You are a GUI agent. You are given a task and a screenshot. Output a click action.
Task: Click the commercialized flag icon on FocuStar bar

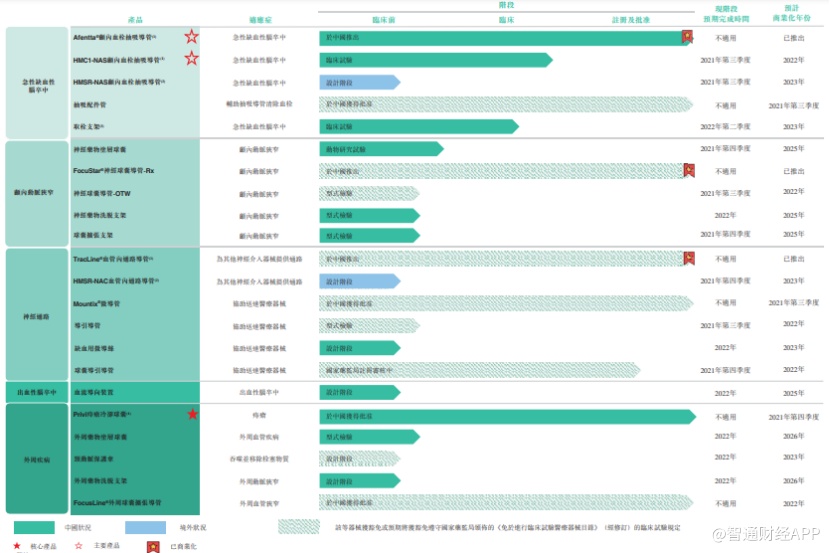pos(689,170)
